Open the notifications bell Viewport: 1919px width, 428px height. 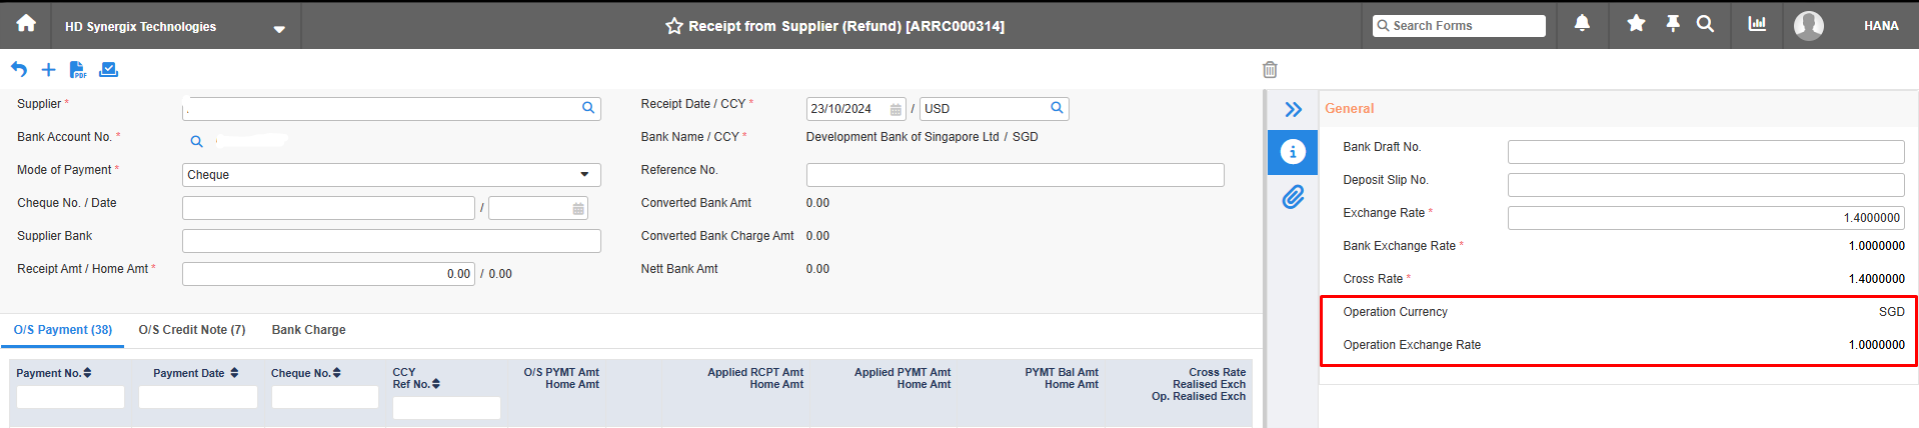(1582, 23)
